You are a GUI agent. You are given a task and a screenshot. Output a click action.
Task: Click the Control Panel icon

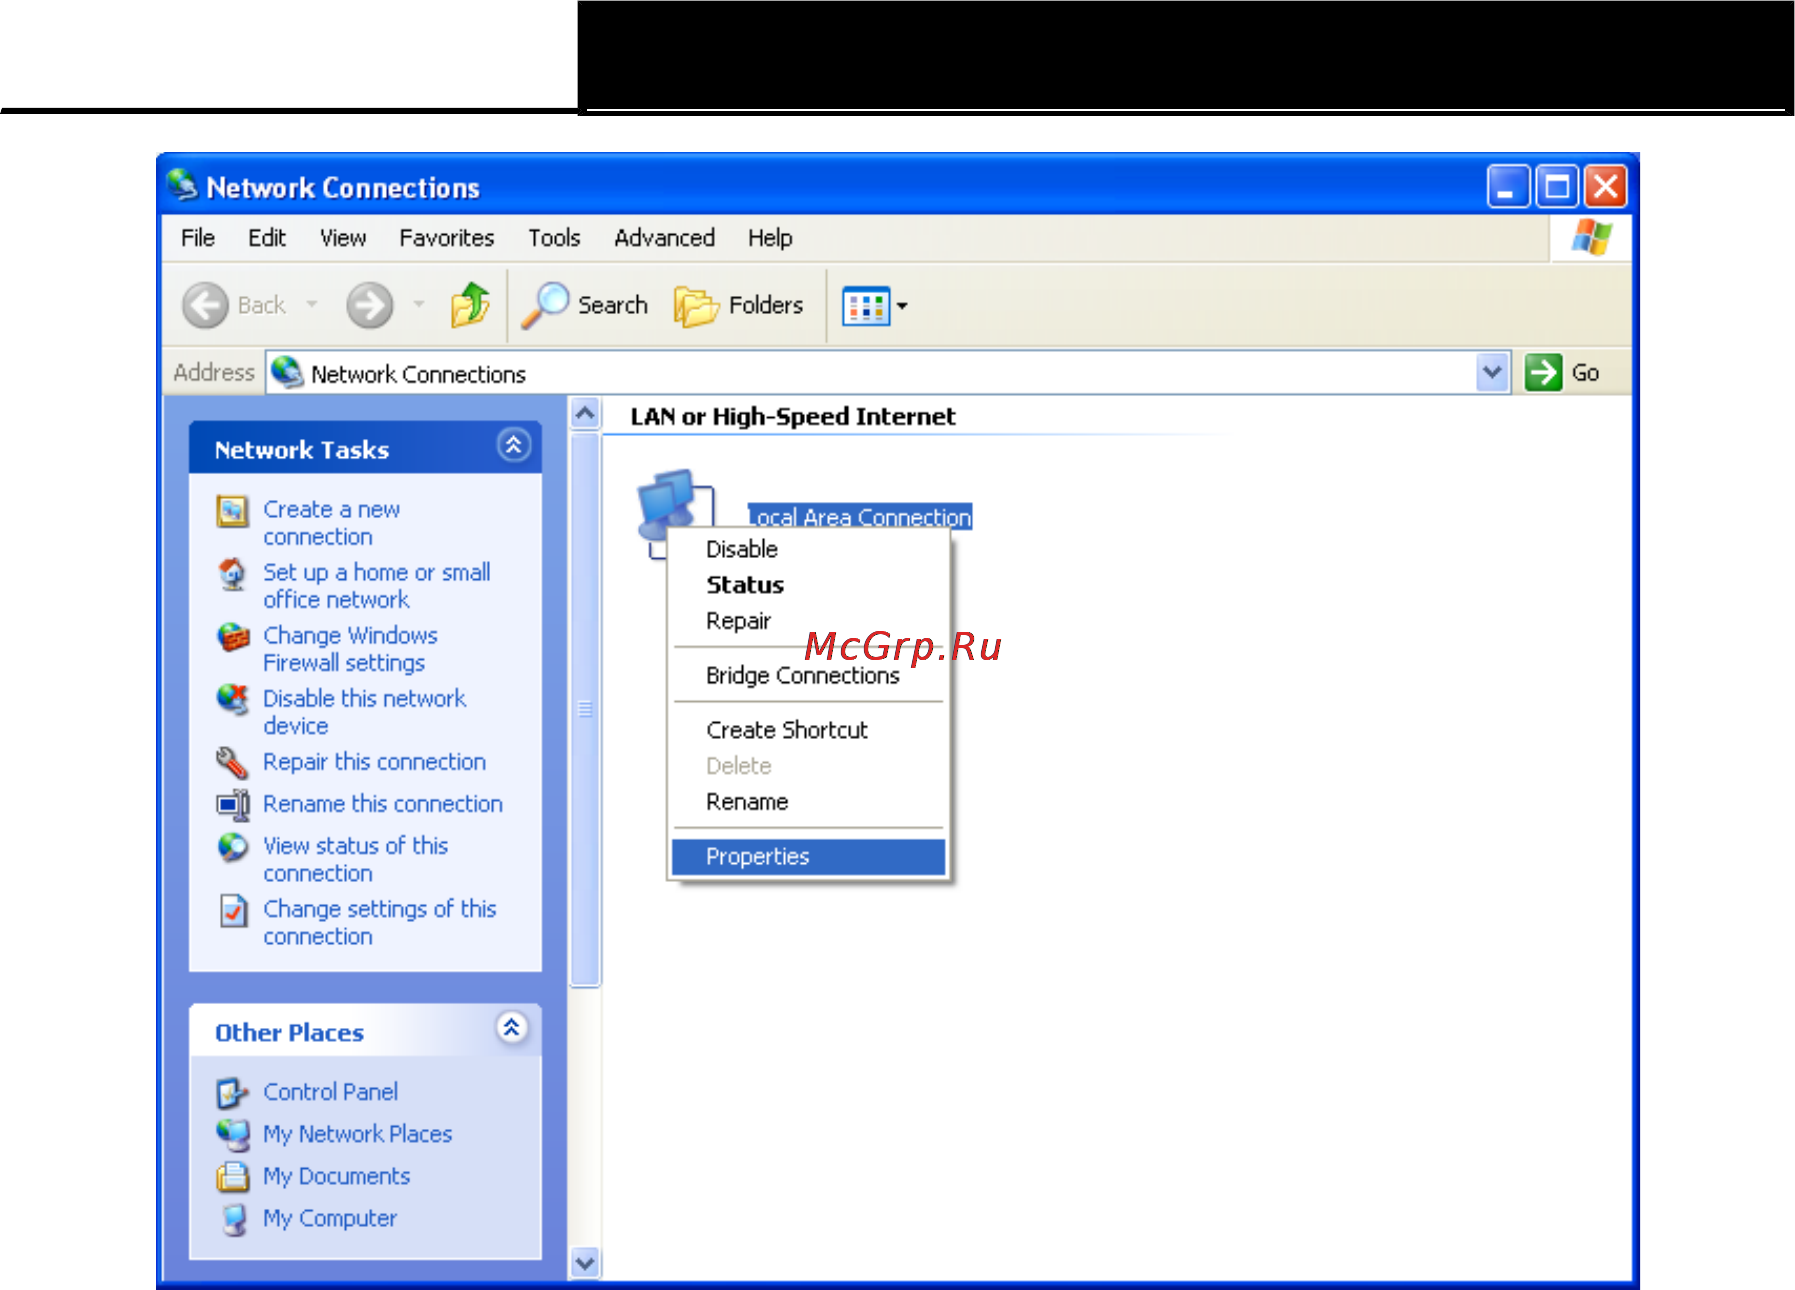coord(233,1093)
